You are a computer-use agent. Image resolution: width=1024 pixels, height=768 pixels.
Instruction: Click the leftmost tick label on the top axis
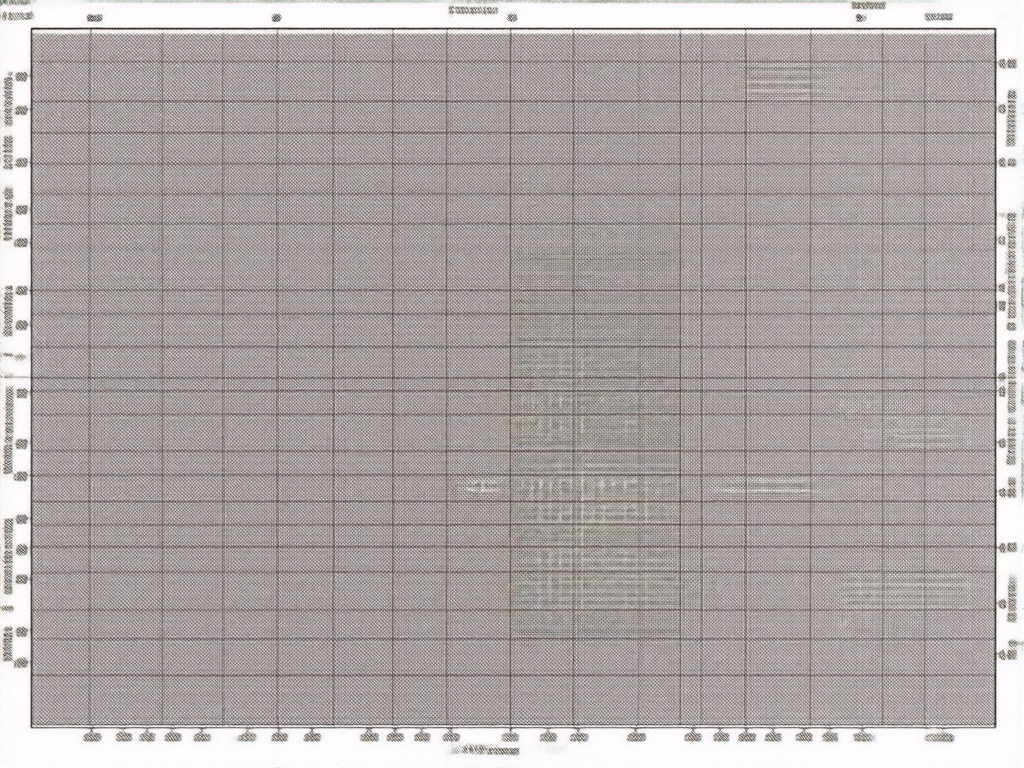[94, 18]
